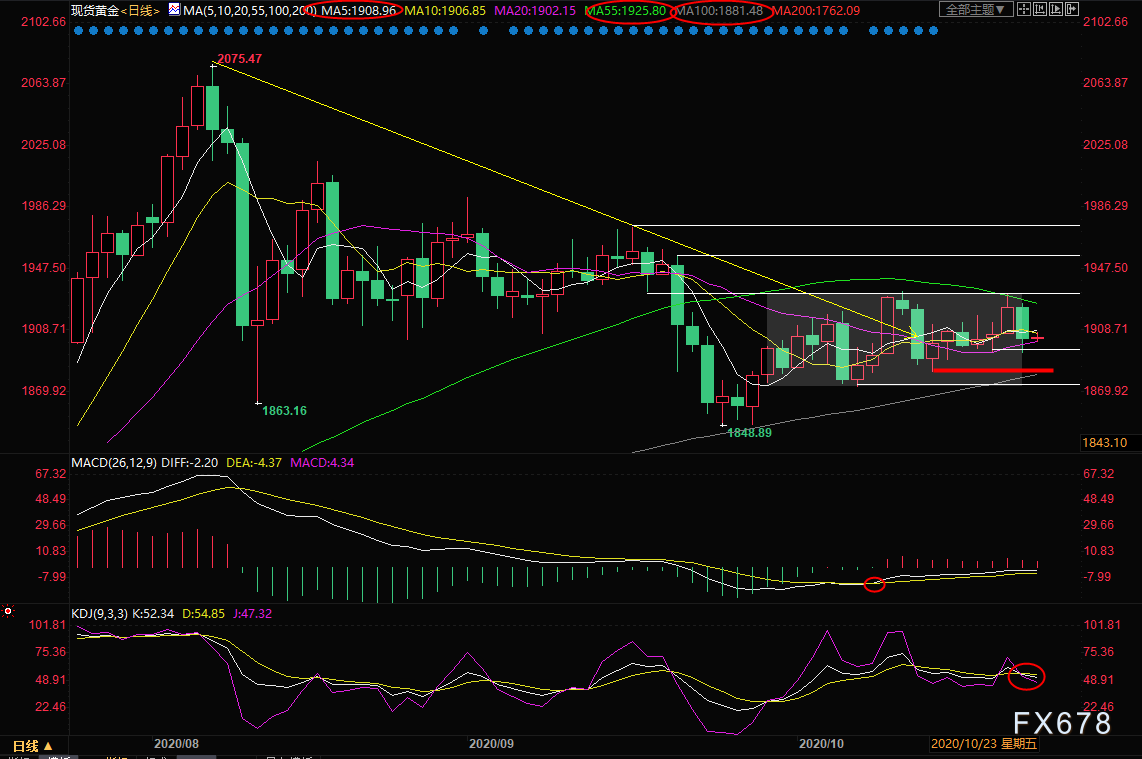
Task: Click the 2020/10/23 星期五 date box
Action: 983,744
